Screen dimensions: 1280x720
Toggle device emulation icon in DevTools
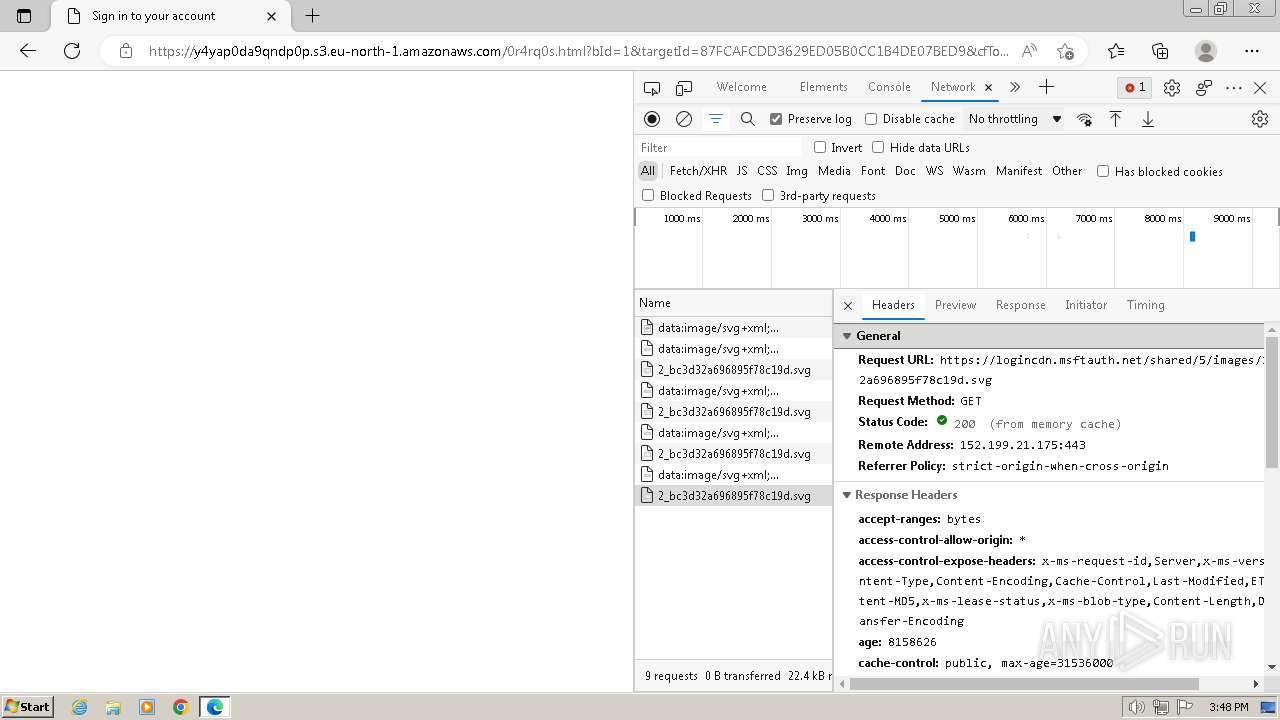coord(684,88)
